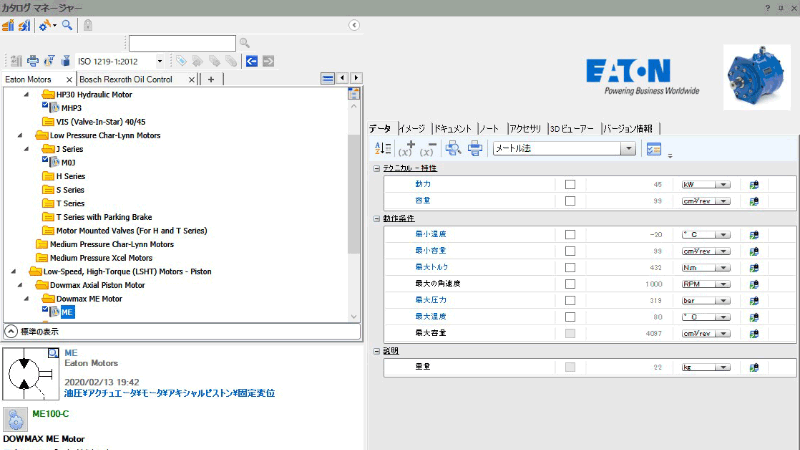Open RPM unit dropdown
The height and width of the screenshot is (450, 800).
tap(723, 284)
